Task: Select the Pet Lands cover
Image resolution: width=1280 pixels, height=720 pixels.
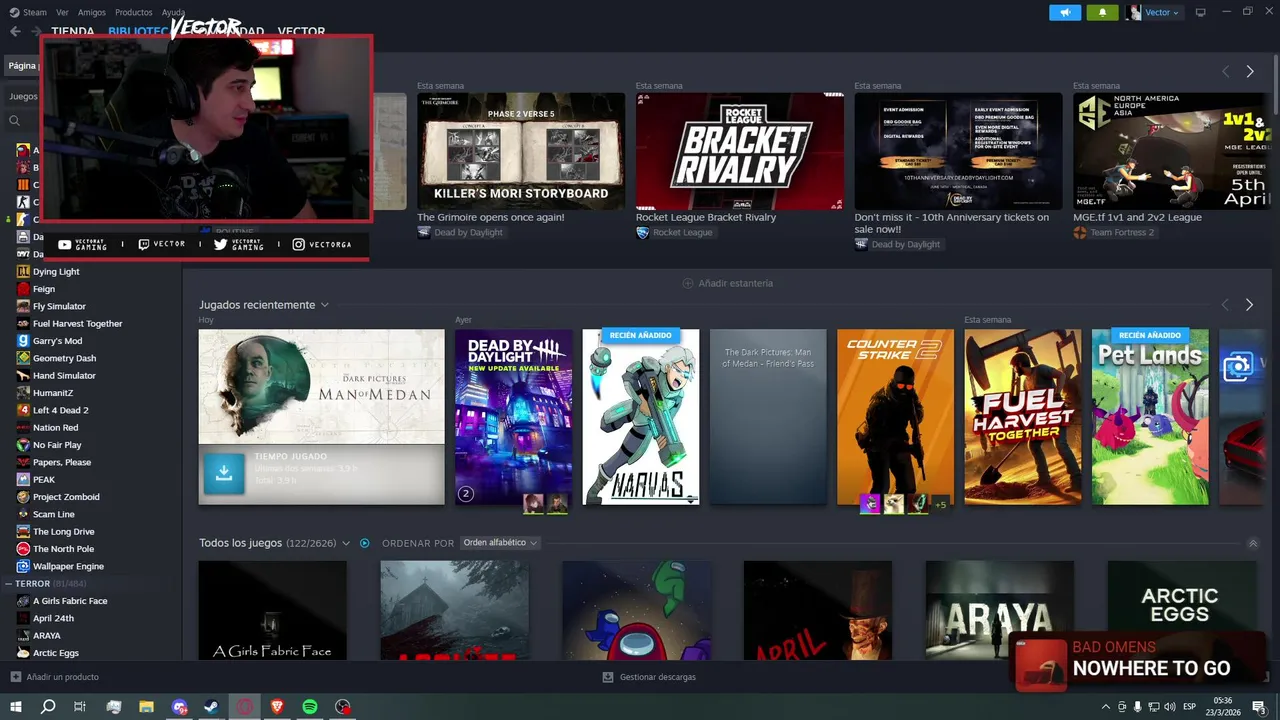Action: 1150,417
